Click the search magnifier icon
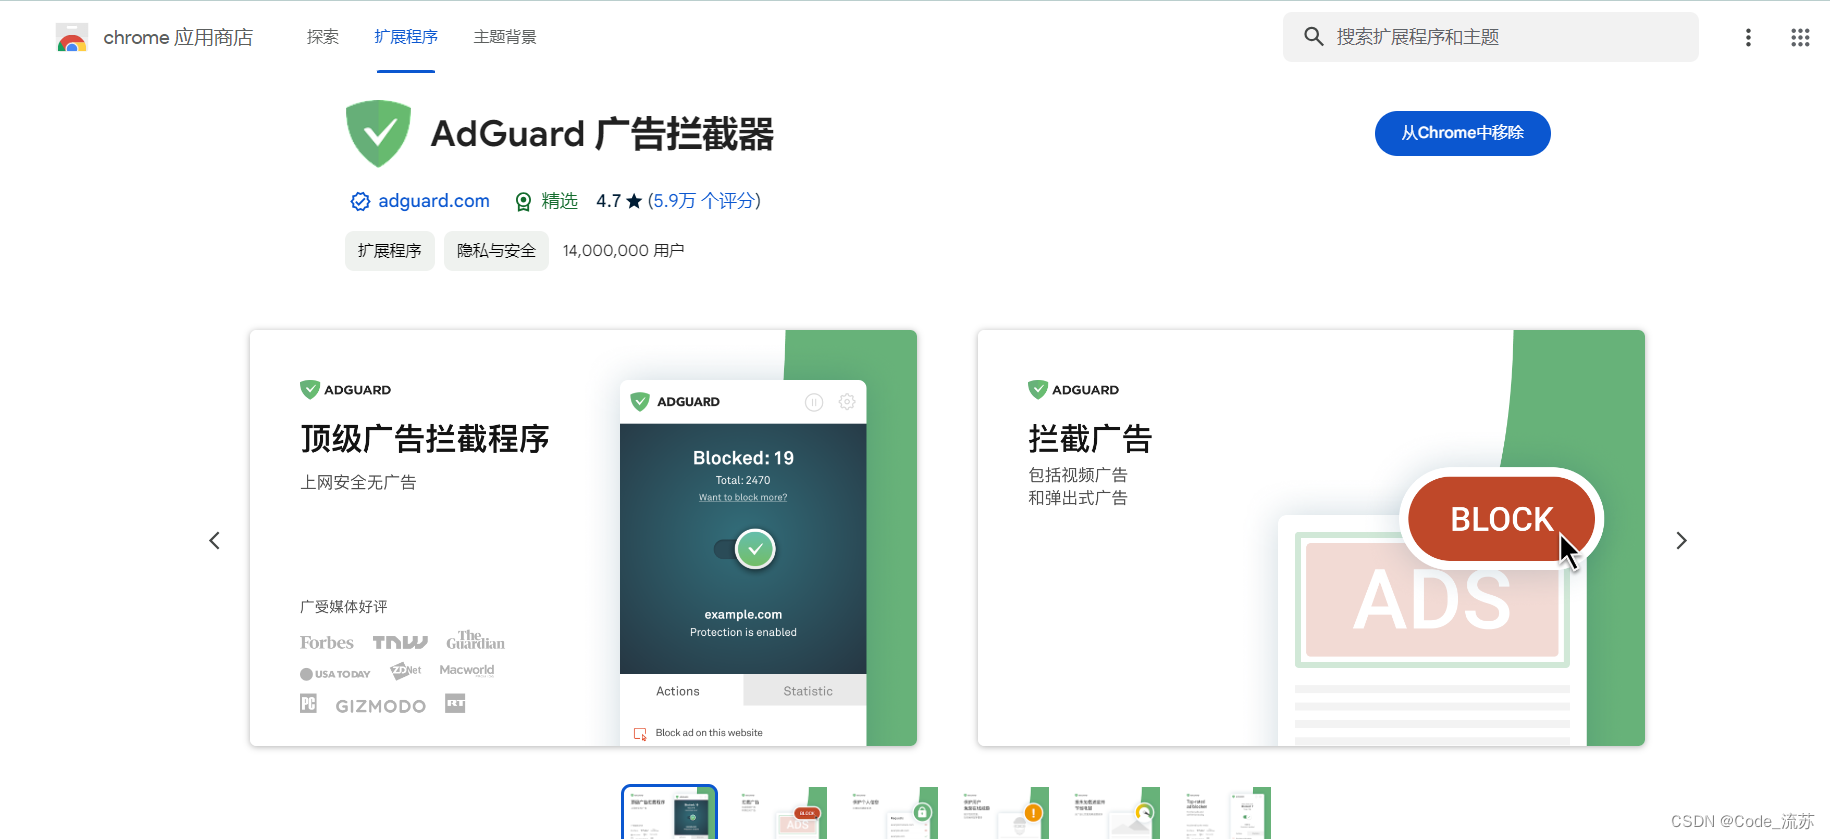 point(1313,37)
